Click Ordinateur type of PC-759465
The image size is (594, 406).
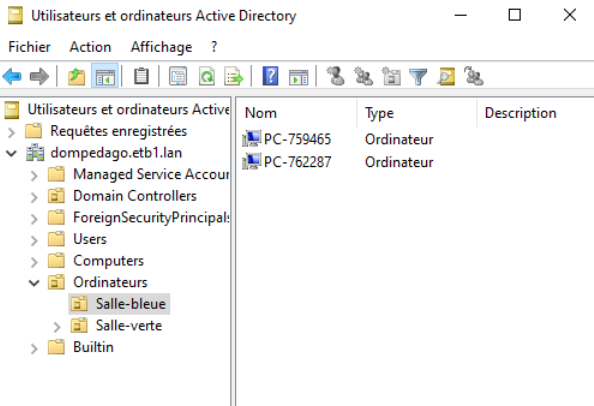(x=399, y=139)
